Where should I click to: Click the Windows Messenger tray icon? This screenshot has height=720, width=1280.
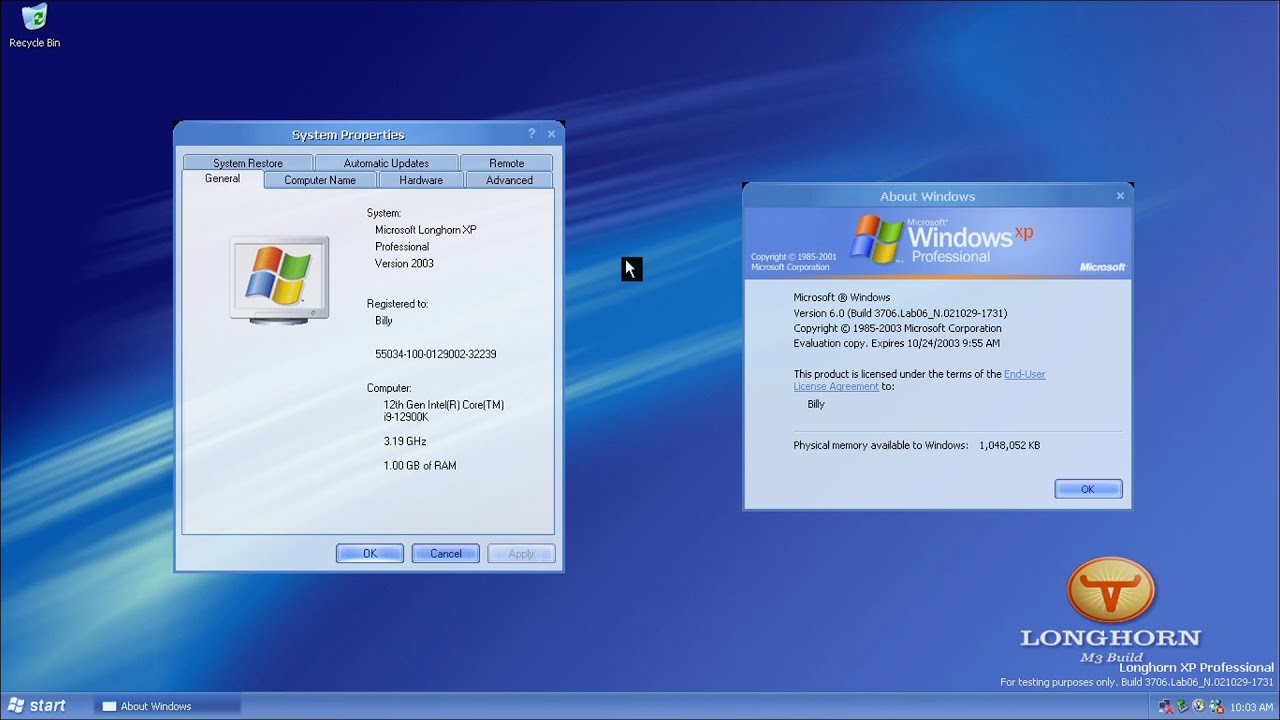pos(1216,706)
